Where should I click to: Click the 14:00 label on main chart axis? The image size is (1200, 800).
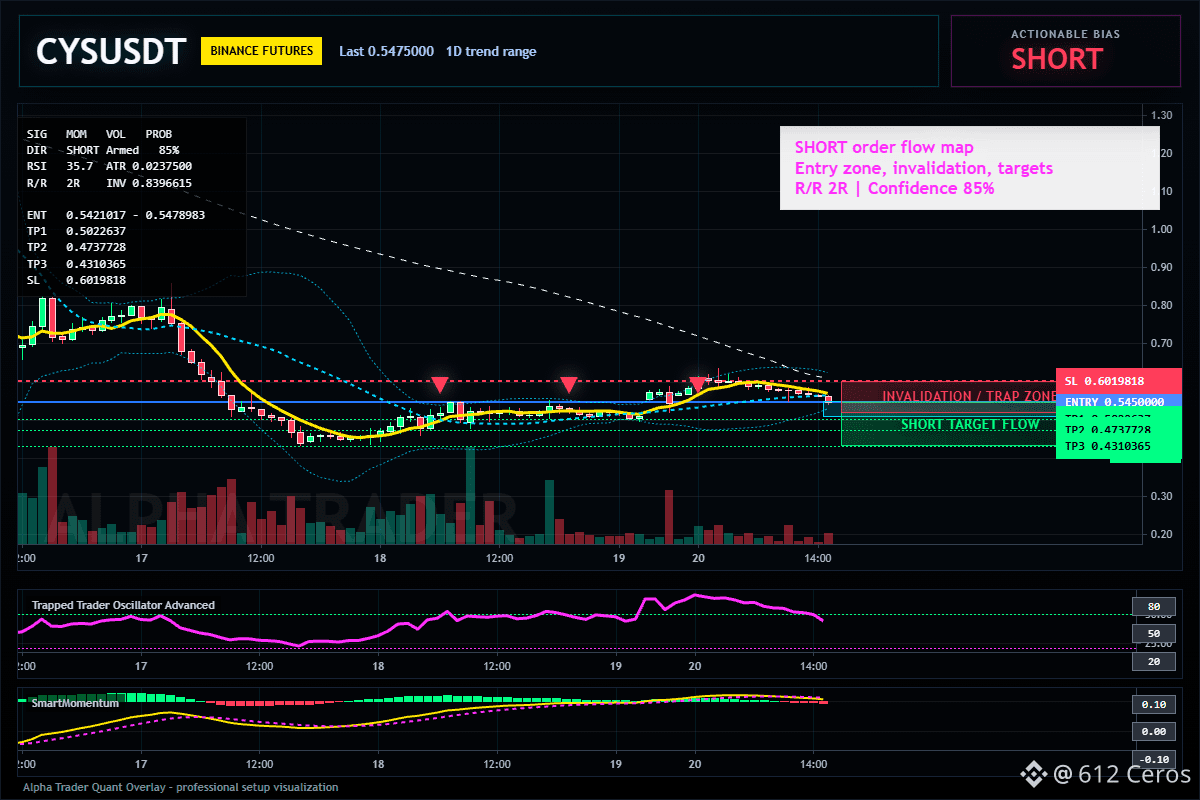pos(817,557)
